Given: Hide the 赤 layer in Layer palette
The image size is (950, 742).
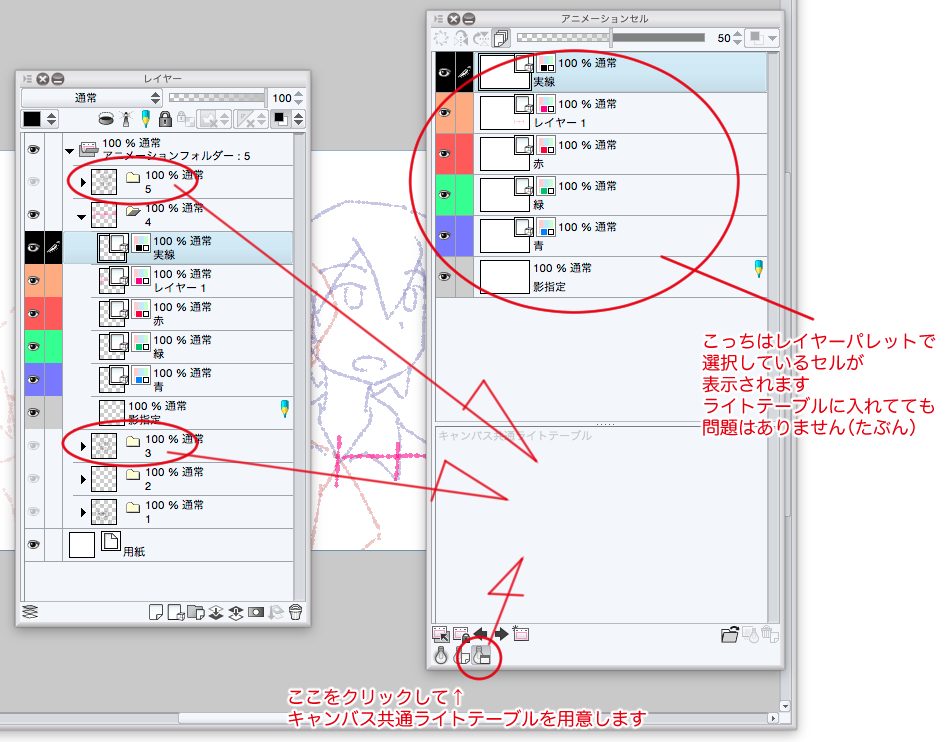Looking at the screenshot, I should coord(34,314).
